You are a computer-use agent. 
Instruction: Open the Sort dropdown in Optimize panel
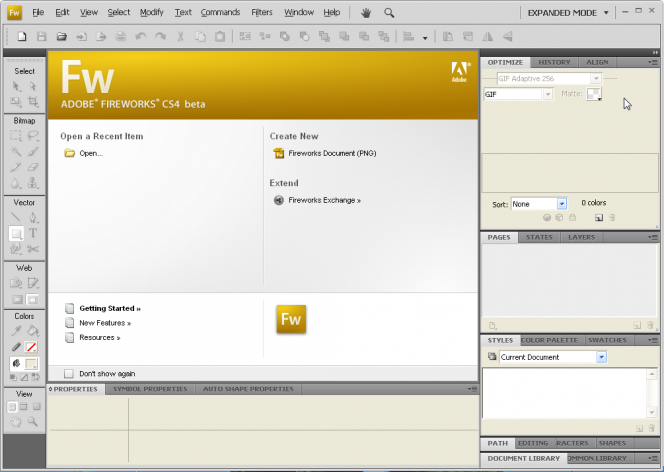(x=539, y=203)
